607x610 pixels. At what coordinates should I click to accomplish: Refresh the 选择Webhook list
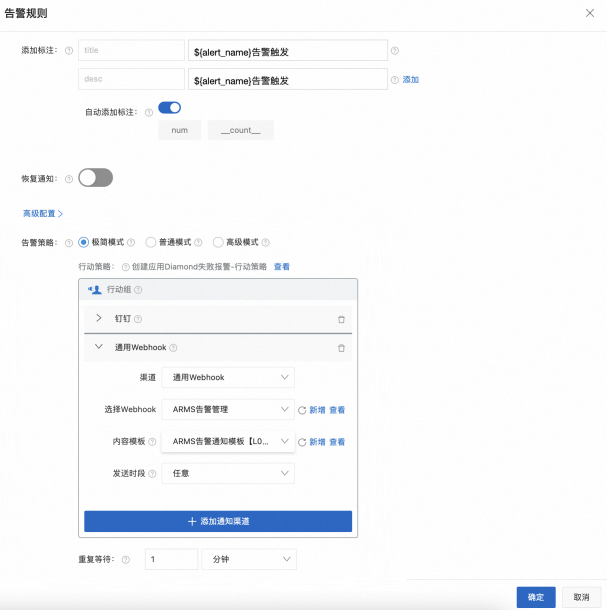click(x=302, y=410)
